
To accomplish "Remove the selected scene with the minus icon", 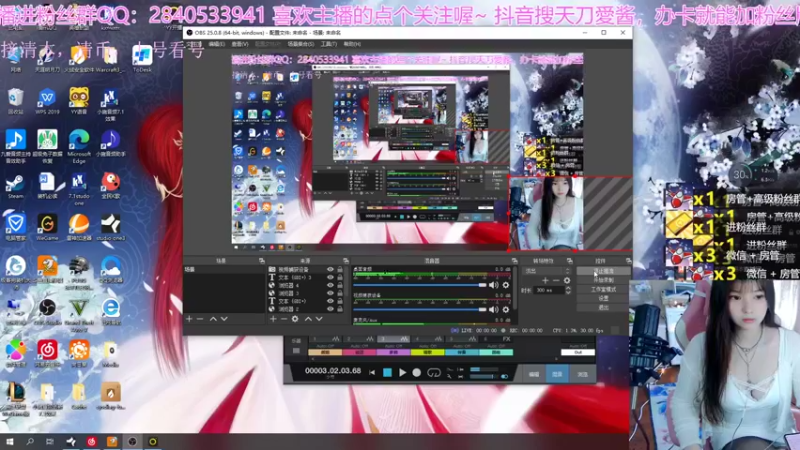I will coord(200,319).
